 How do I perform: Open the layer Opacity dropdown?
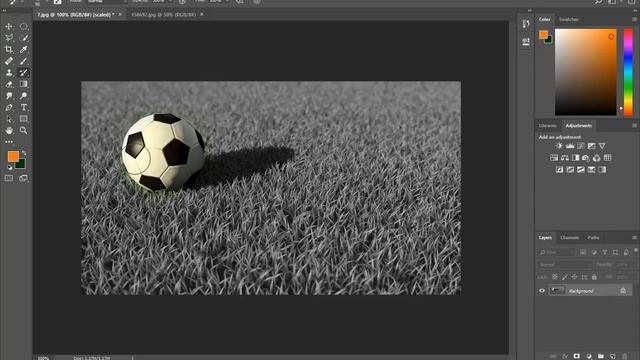coord(624,265)
